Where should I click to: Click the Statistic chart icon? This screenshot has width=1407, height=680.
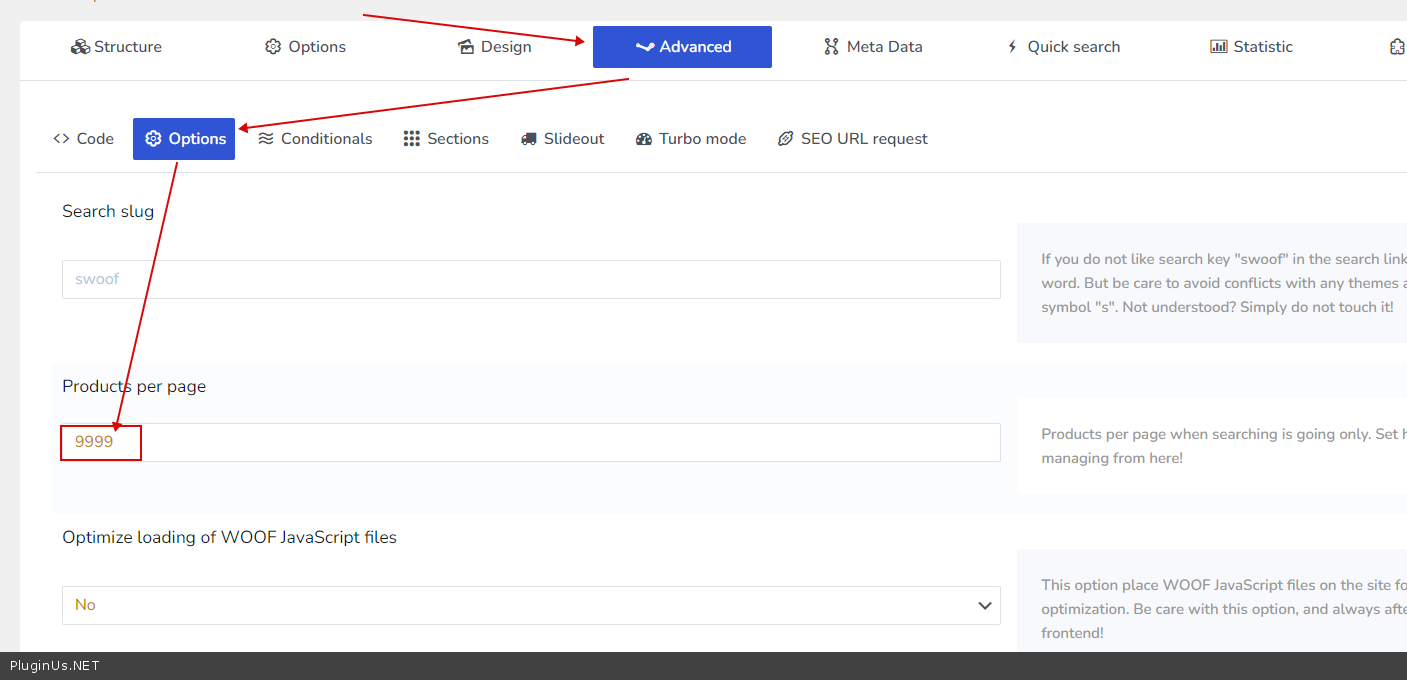[x=1218, y=47]
